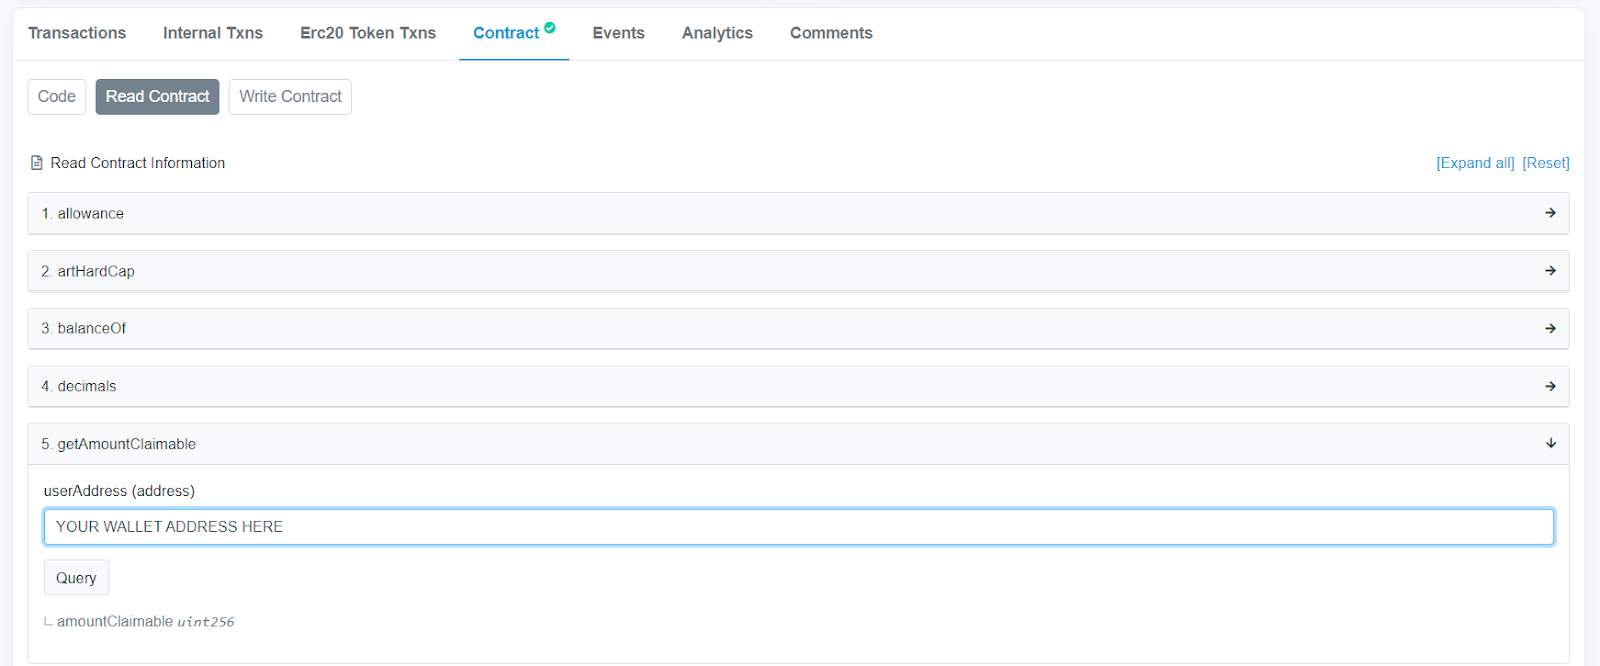This screenshot has height=666, width=1600.
Task: Open the Transactions tab
Action: click(x=77, y=33)
